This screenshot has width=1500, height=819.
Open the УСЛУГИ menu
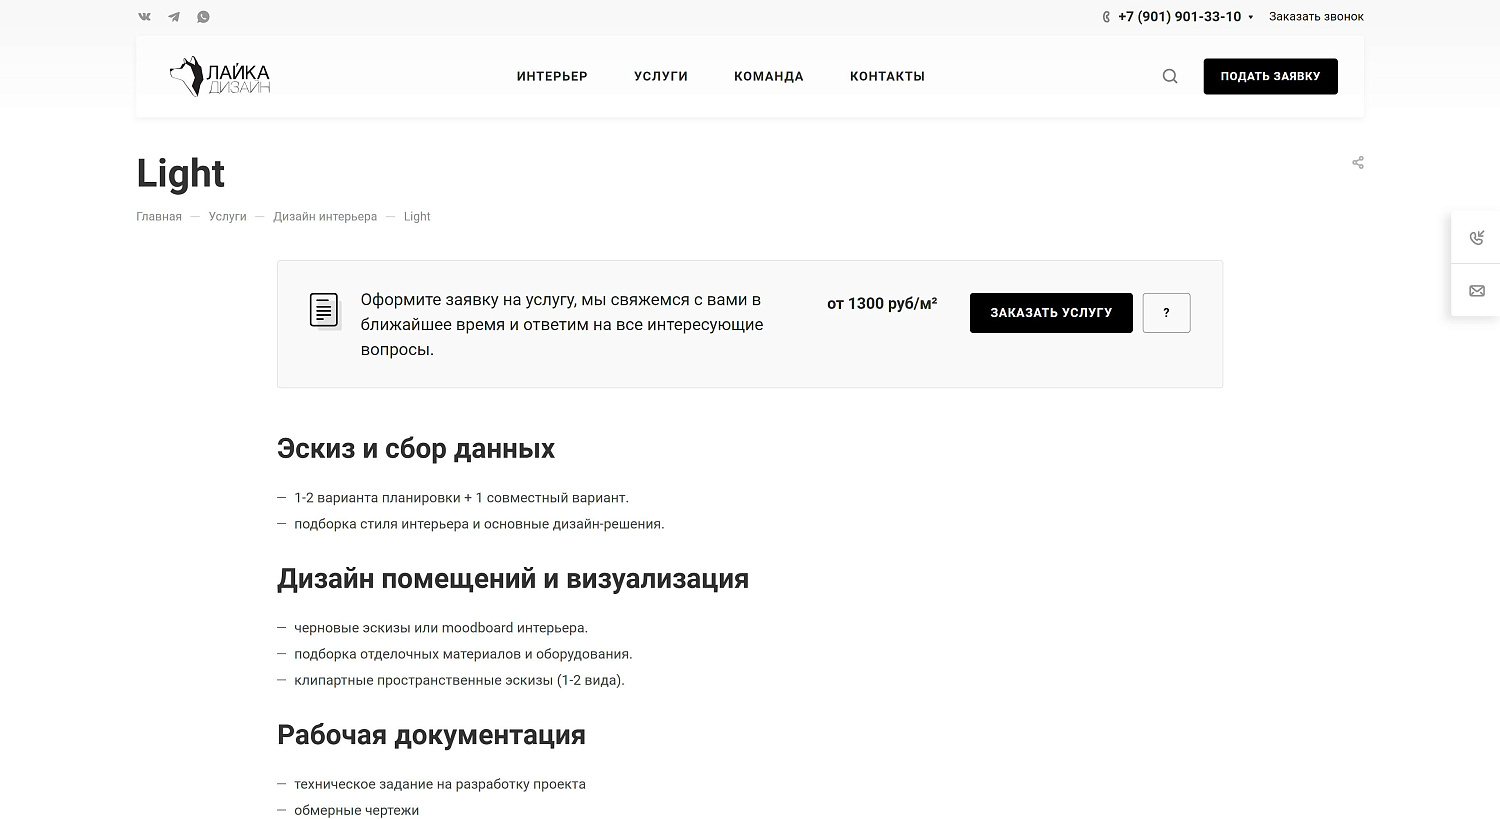(x=660, y=75)
